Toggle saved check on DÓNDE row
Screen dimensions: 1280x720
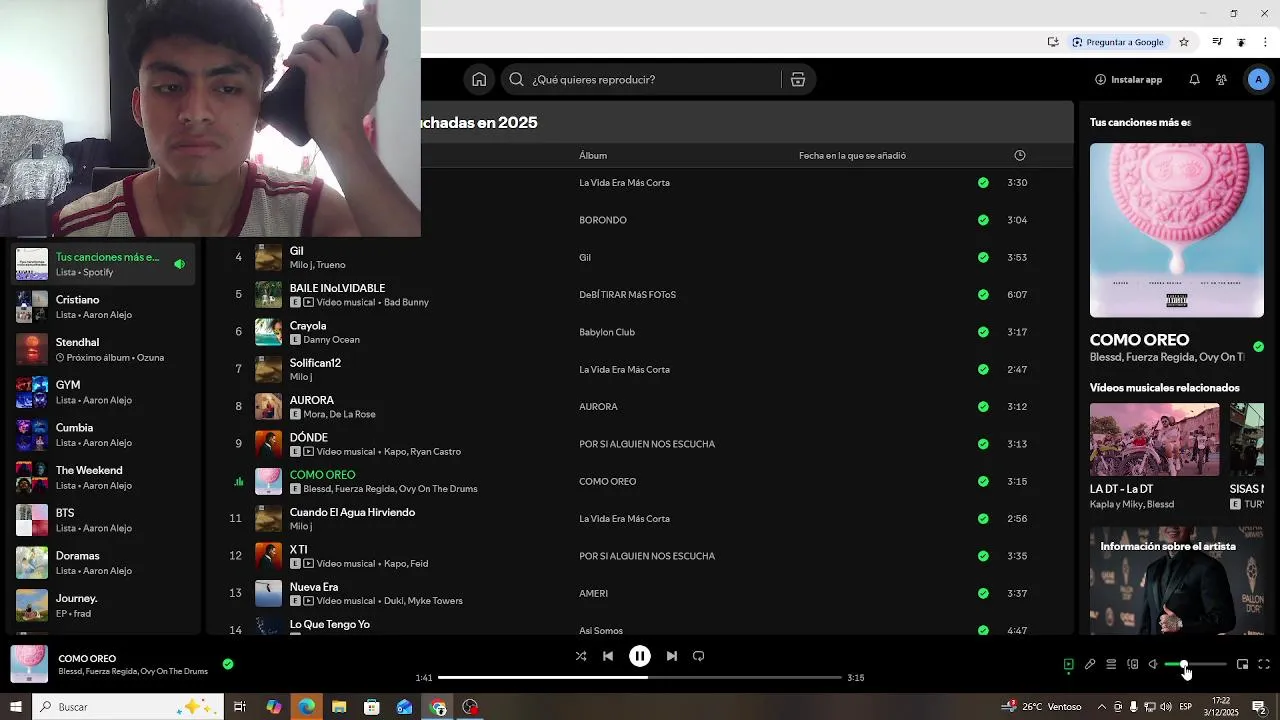pyautogui.click(x=983, y=444)
